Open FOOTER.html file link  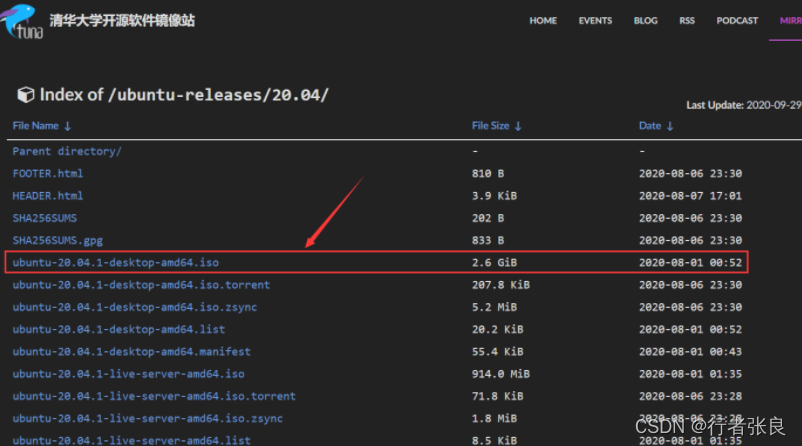pyautogui.click(x=48, y=173)
